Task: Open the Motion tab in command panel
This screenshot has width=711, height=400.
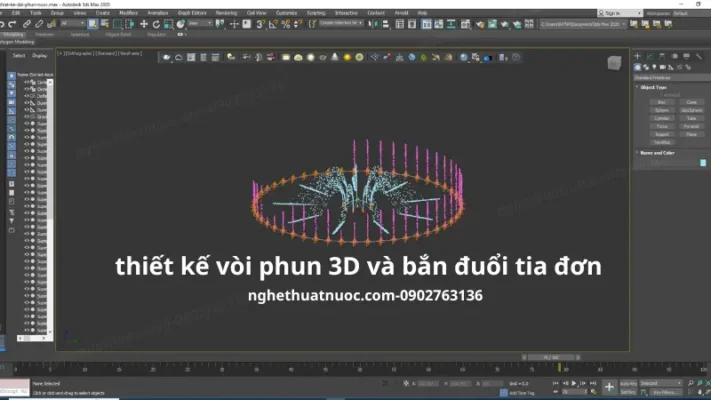Action: click(674, 56)
